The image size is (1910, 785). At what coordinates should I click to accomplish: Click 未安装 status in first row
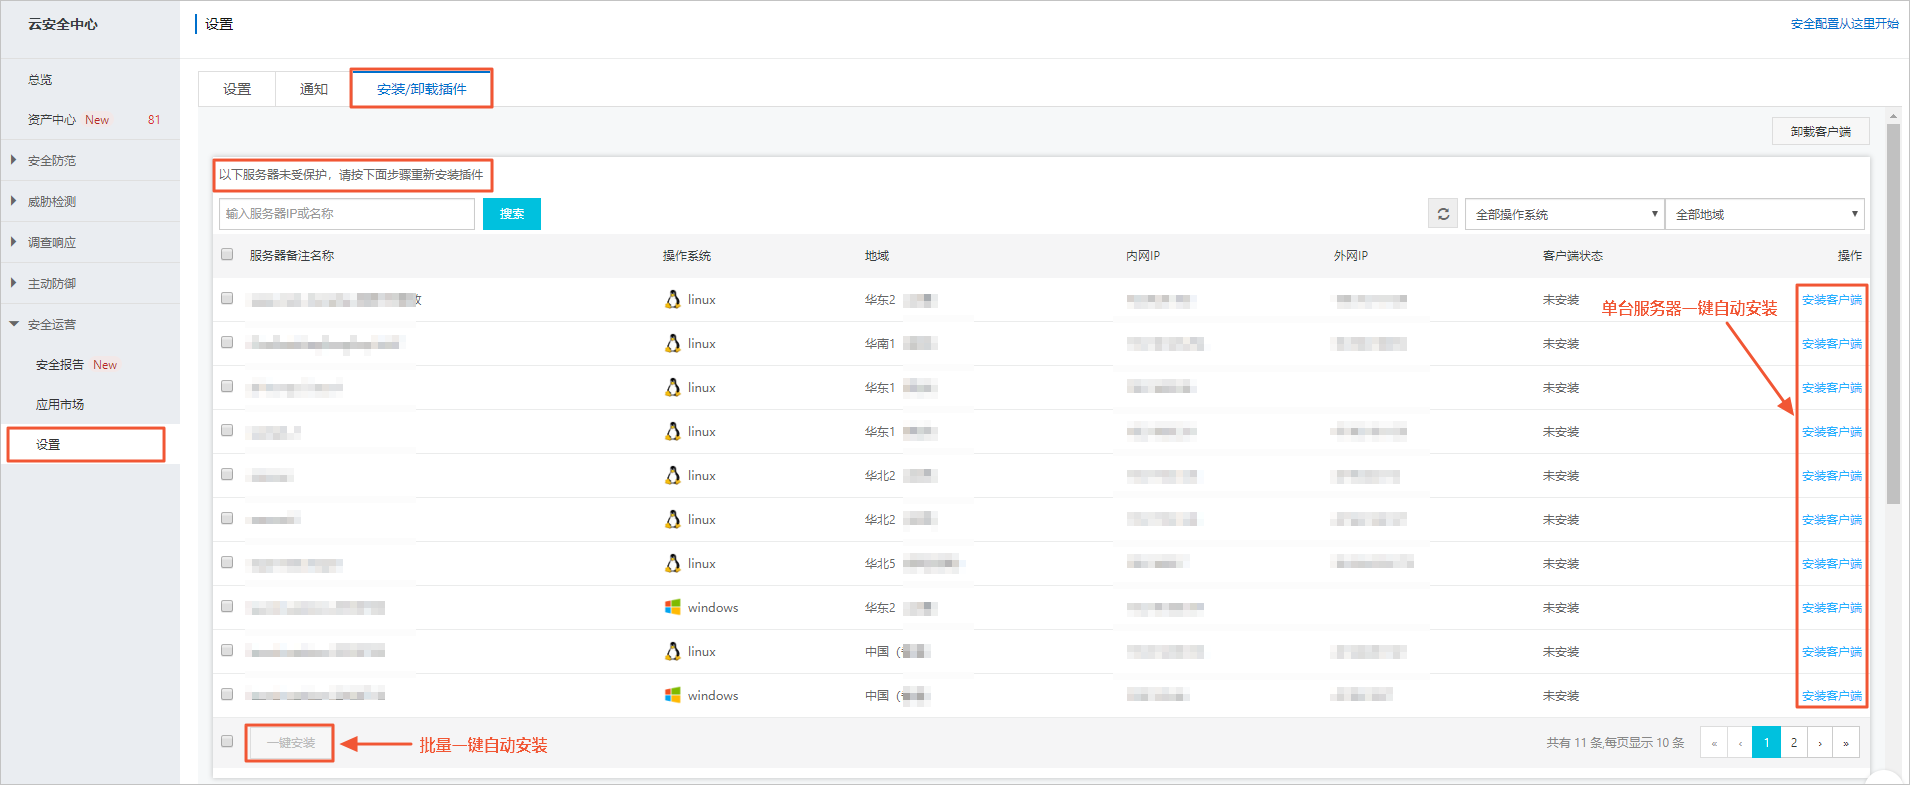click(x=1560, y=299)
